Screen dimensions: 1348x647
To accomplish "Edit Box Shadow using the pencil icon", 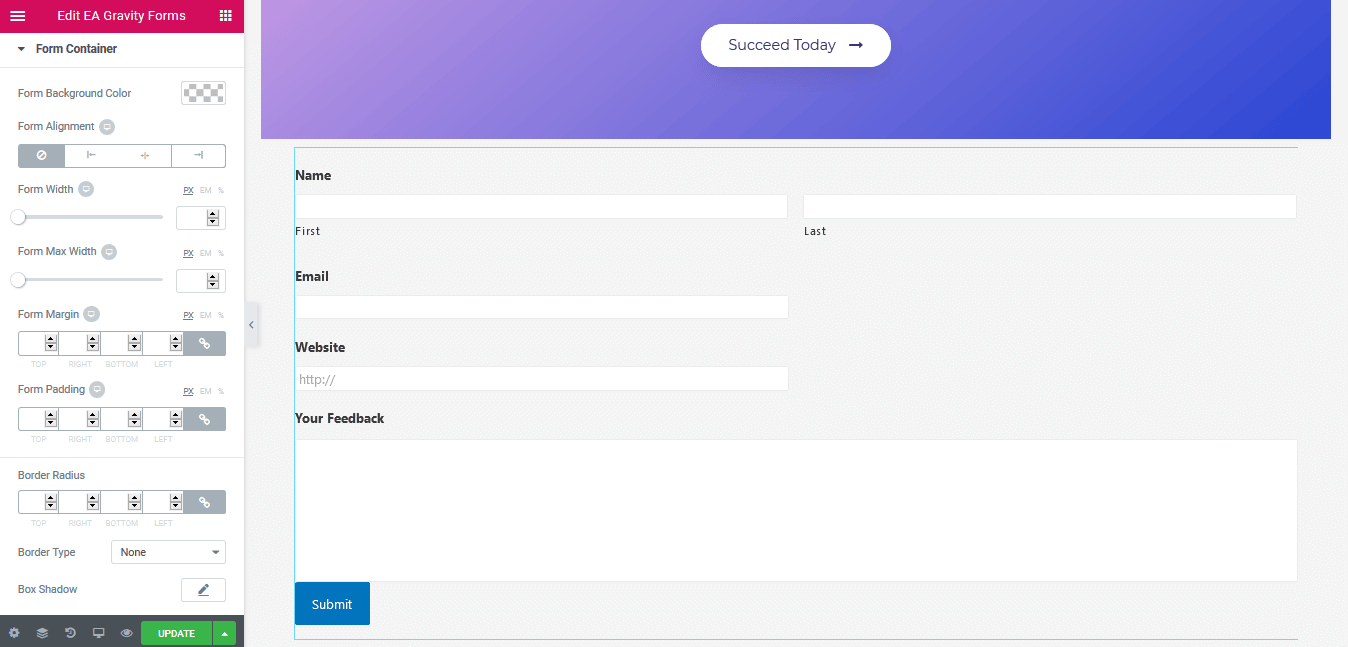I will click(x=203, y=589).
